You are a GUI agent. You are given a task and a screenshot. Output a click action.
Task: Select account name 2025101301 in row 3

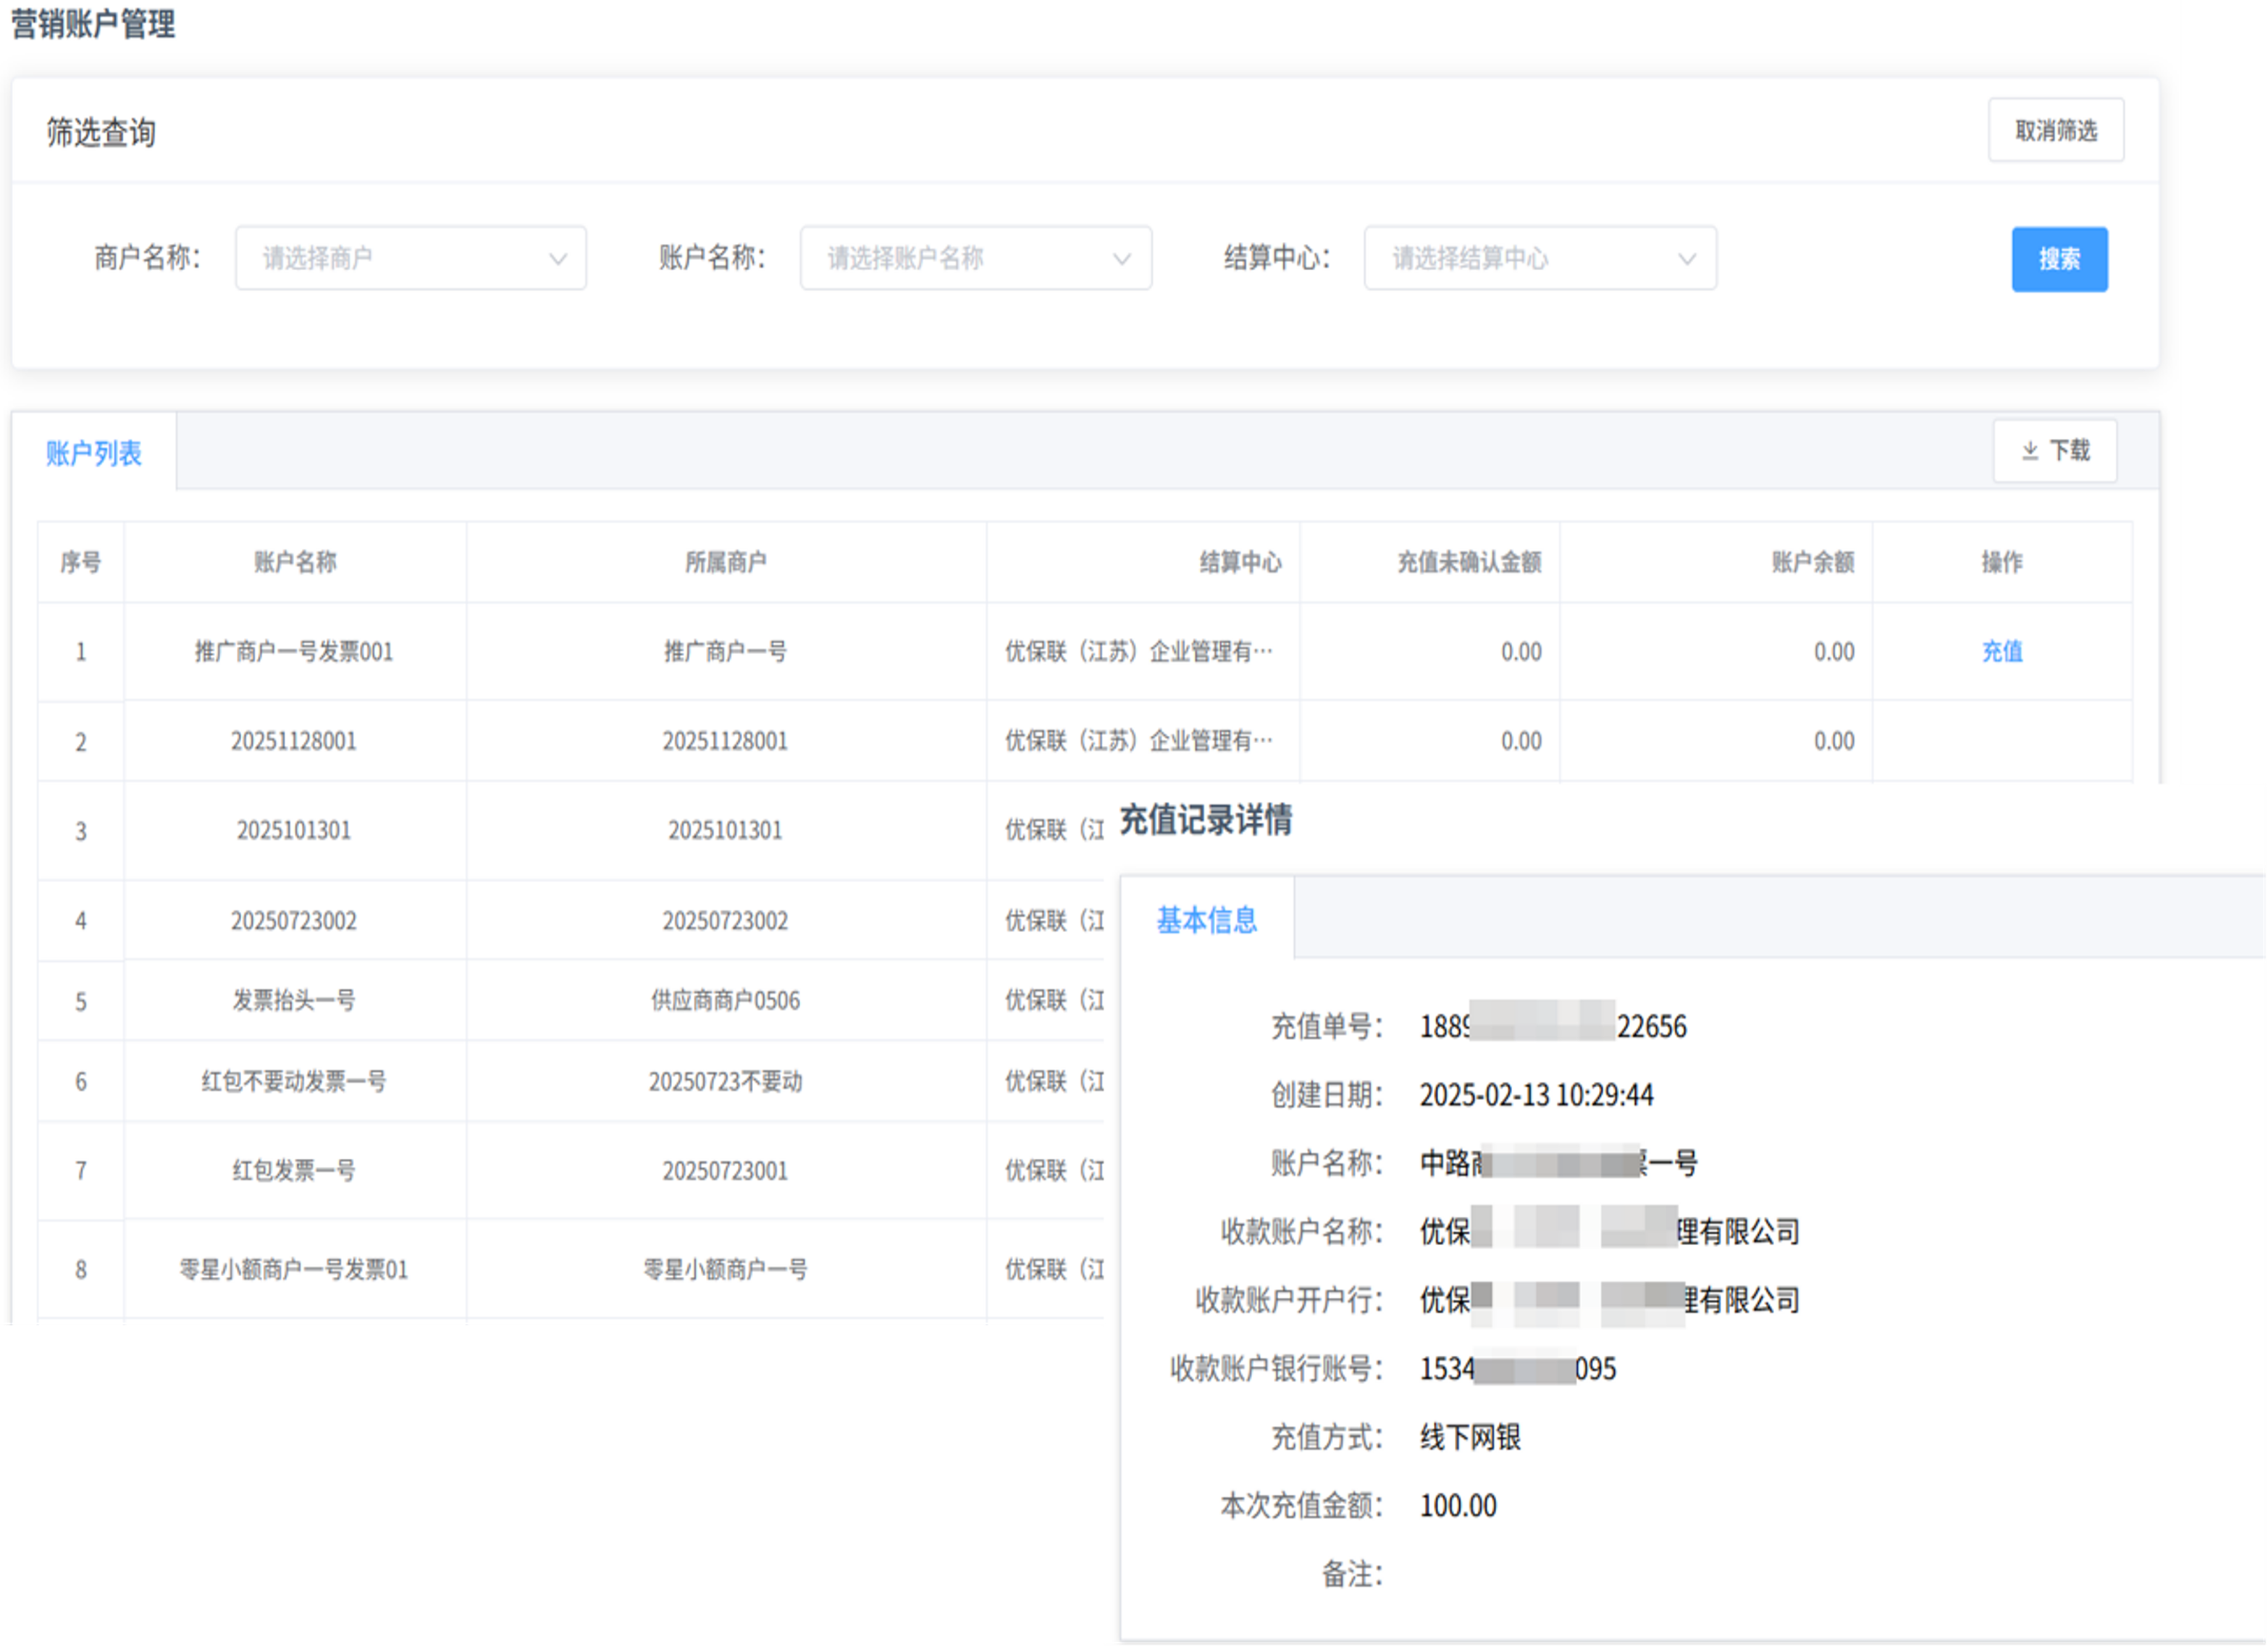click(294, 830)
